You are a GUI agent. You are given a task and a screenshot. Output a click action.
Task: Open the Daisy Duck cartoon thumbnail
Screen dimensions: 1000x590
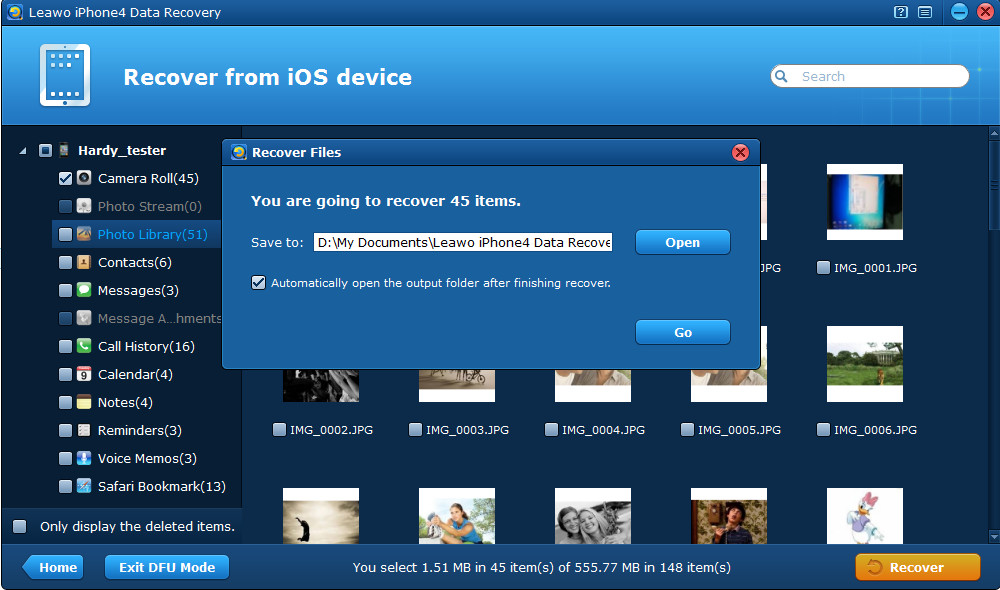(865, 516)
